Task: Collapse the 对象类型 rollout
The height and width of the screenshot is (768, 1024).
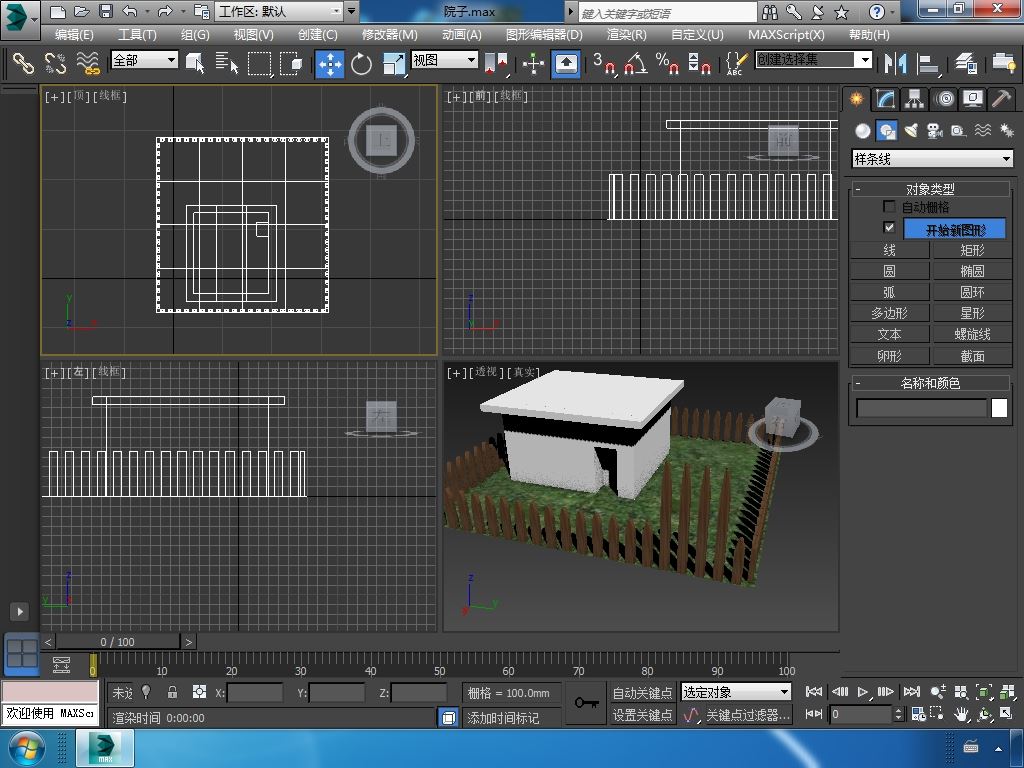Action: (930, 189)
